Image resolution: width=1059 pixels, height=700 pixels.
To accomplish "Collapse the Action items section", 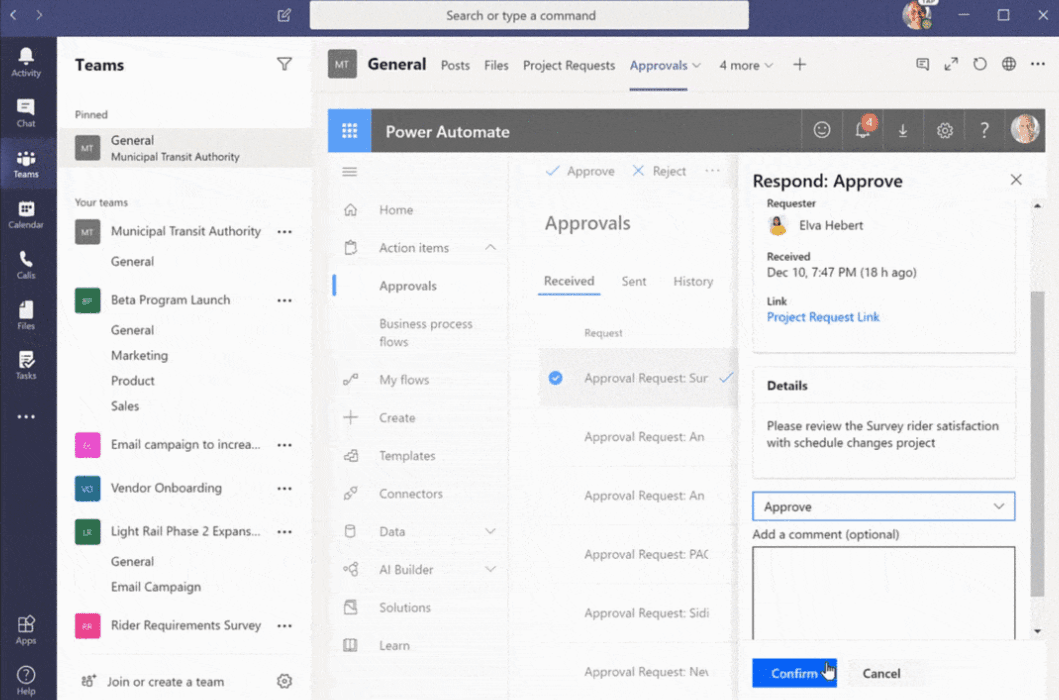I will tap(490, 247).
